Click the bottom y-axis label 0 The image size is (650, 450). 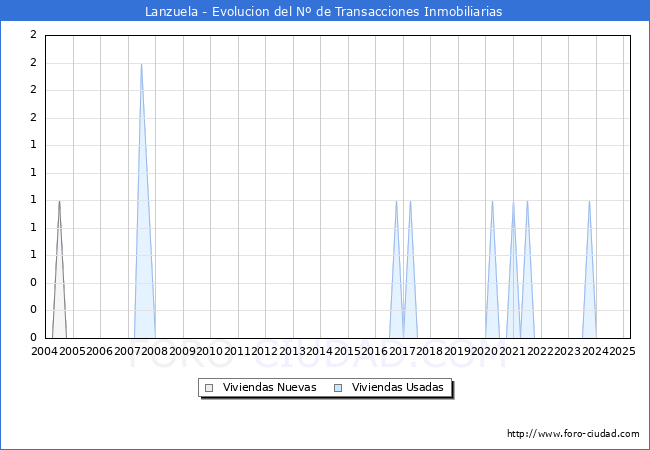34,337
